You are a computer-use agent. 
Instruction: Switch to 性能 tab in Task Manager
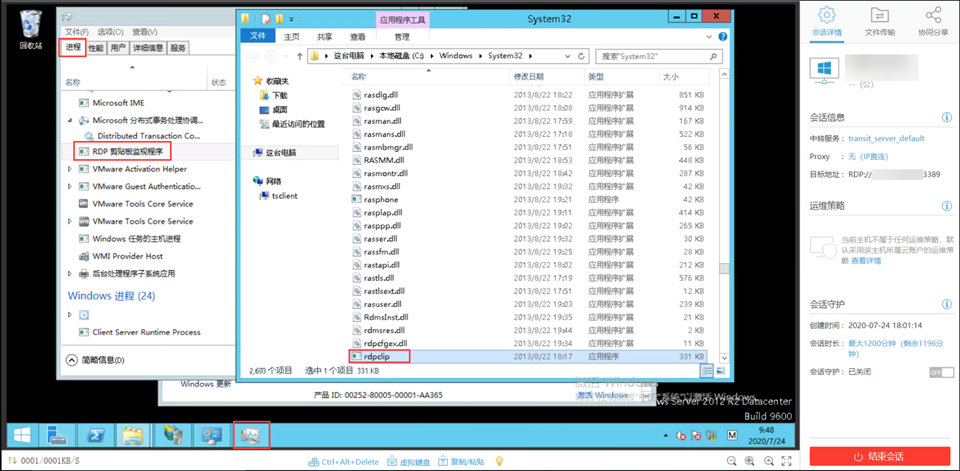coord(96,48)
